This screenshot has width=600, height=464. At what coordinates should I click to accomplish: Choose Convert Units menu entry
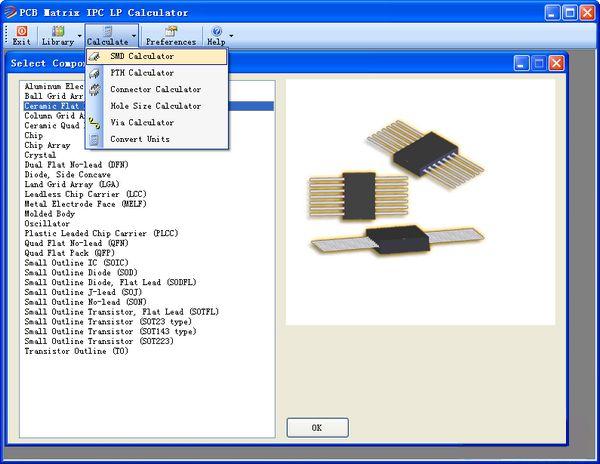pyautogui.click(x=157, y=139)
